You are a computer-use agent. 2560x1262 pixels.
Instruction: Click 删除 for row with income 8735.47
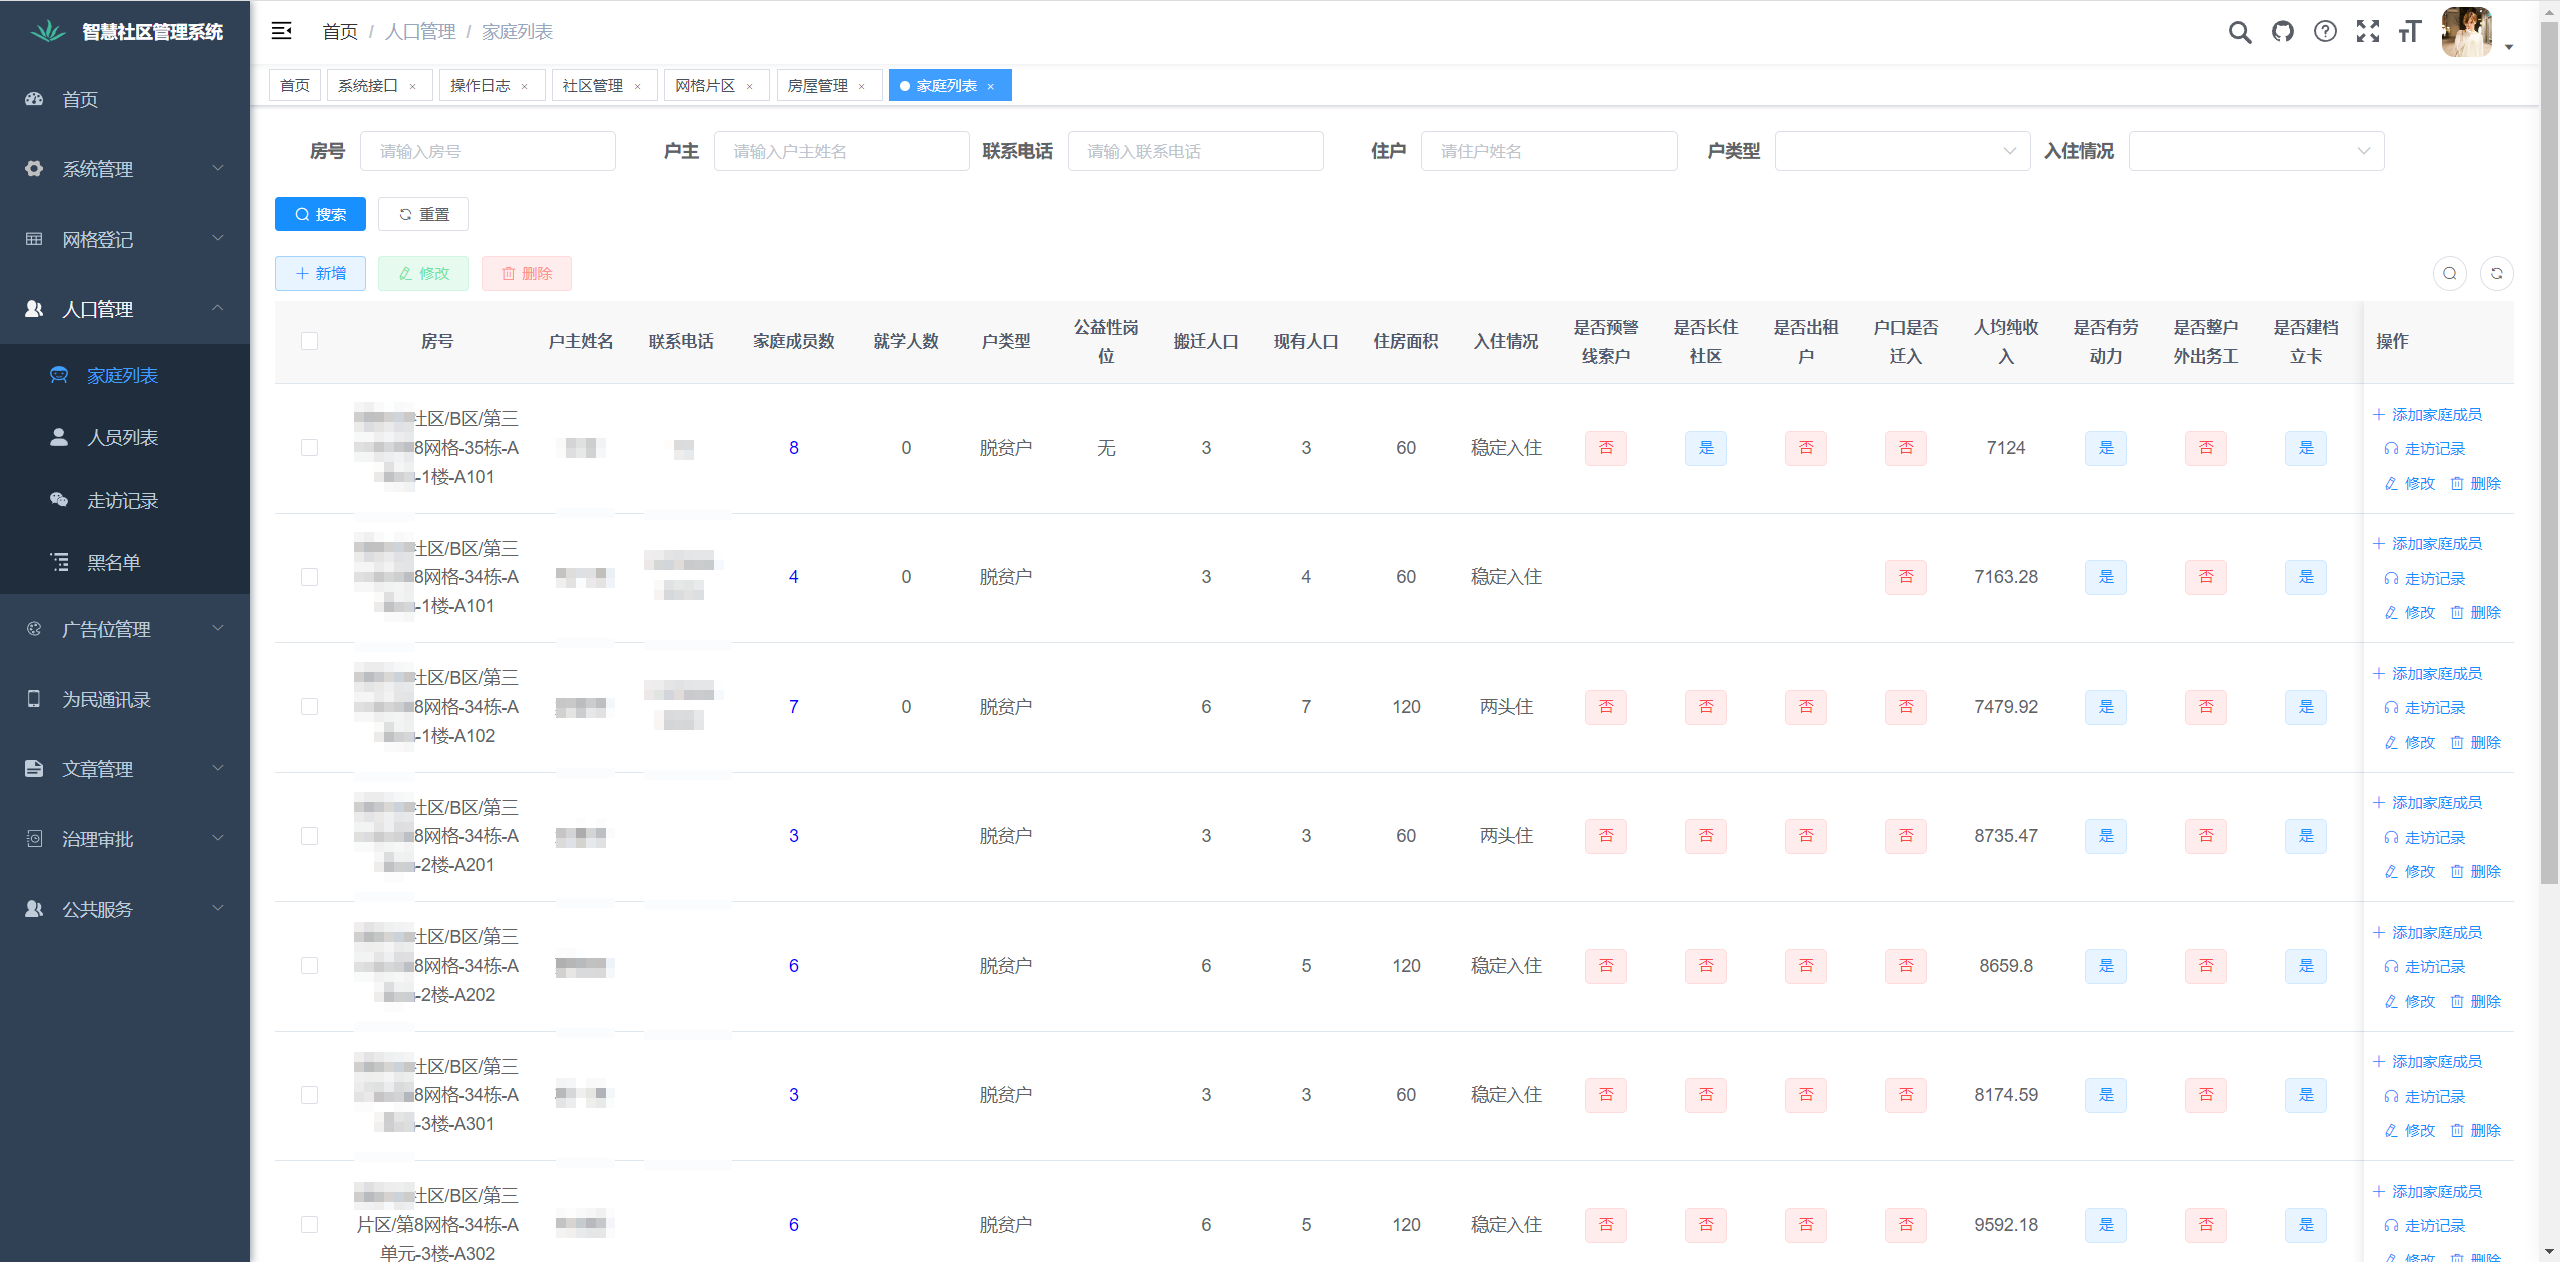tap(2476, 871)
